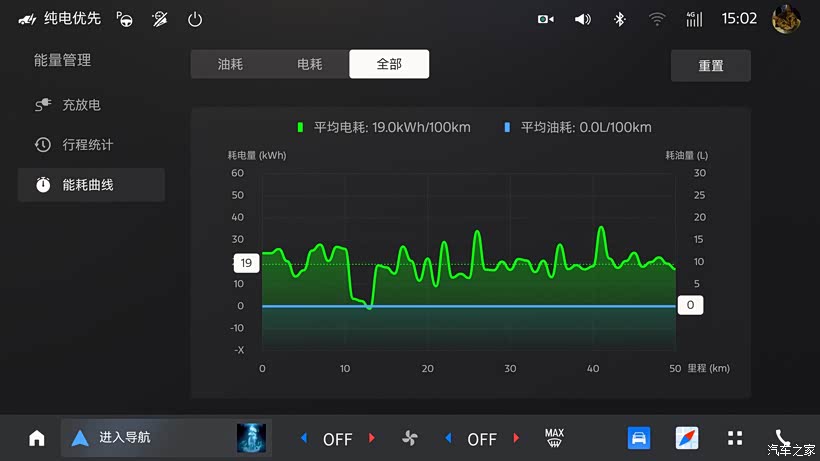Tap the green average electricity legend marker
The width and height of the screenshot is (820, 461).
pos(300,127)
